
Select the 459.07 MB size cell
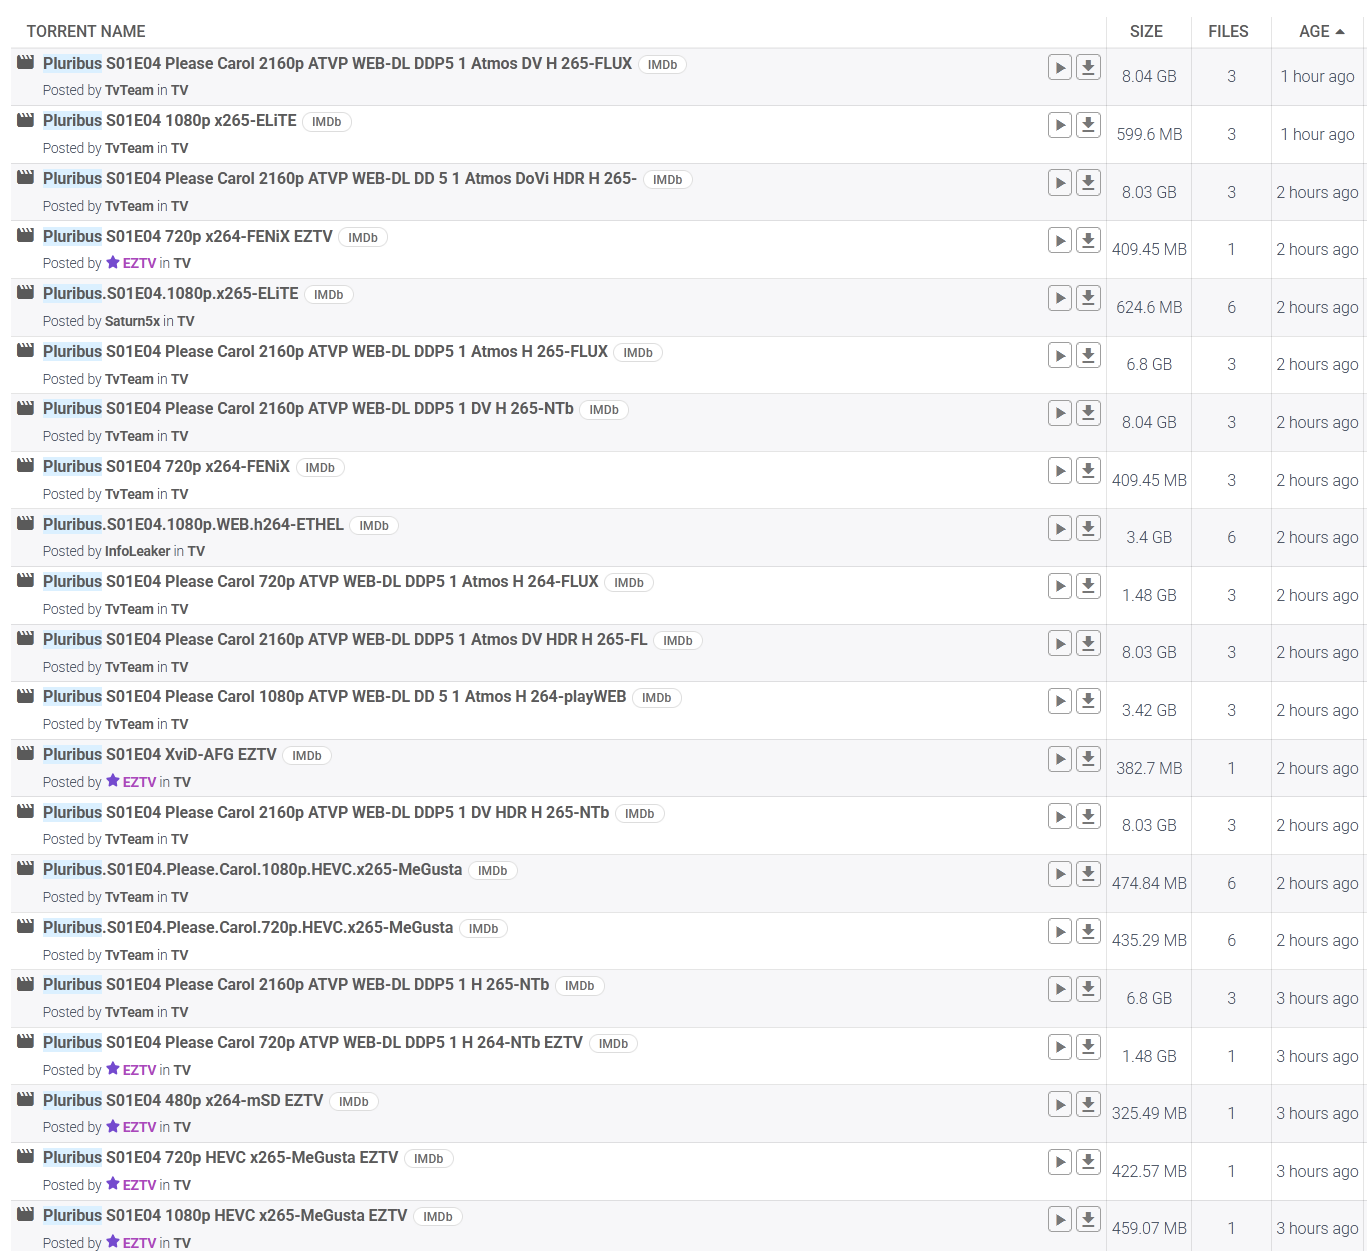(x=1149, y=1228)
